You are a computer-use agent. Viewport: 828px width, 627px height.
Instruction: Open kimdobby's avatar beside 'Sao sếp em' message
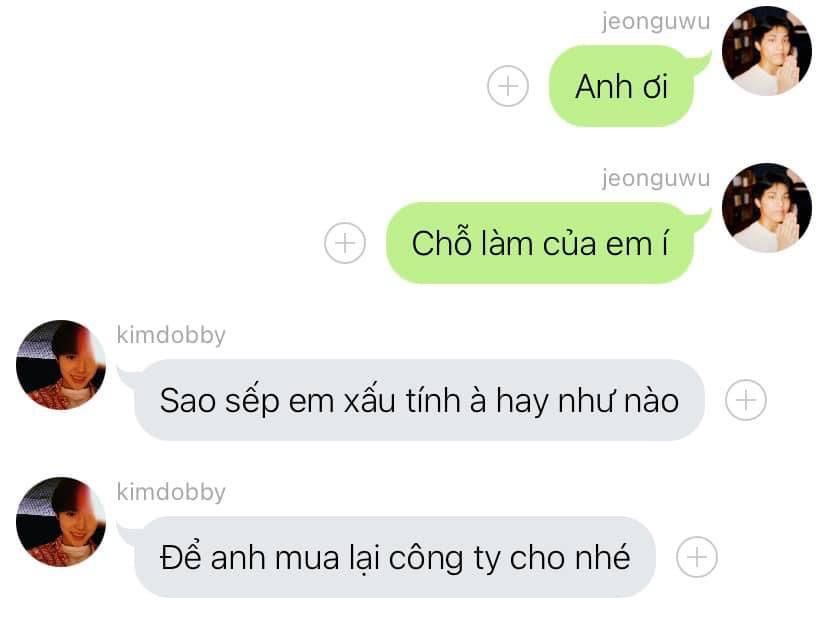(x=61, y=364)
